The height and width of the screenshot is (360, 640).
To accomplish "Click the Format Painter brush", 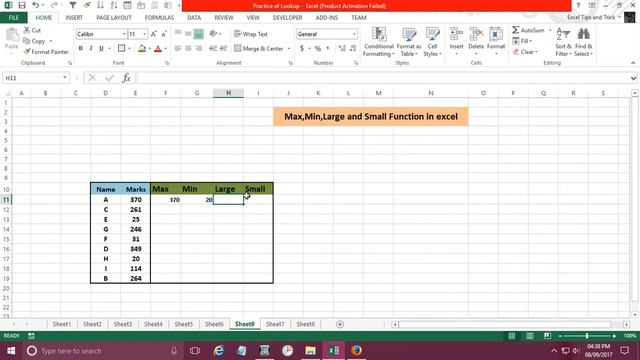I will [x=27, y=52].
